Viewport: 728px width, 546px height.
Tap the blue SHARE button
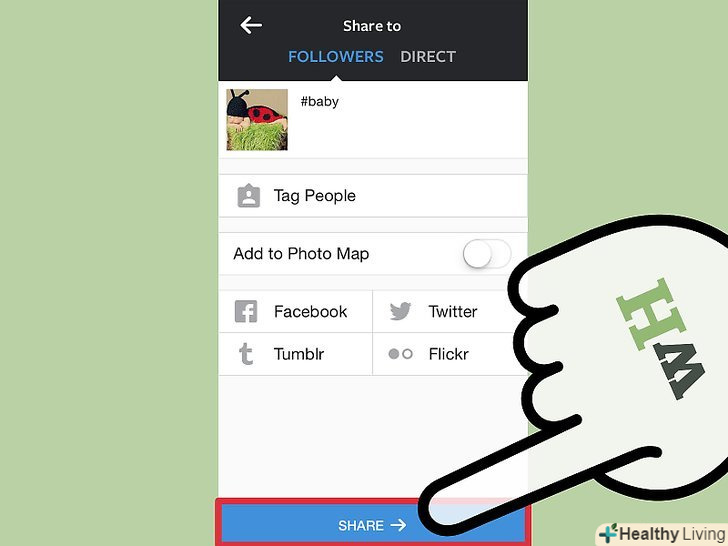(372, 525)
